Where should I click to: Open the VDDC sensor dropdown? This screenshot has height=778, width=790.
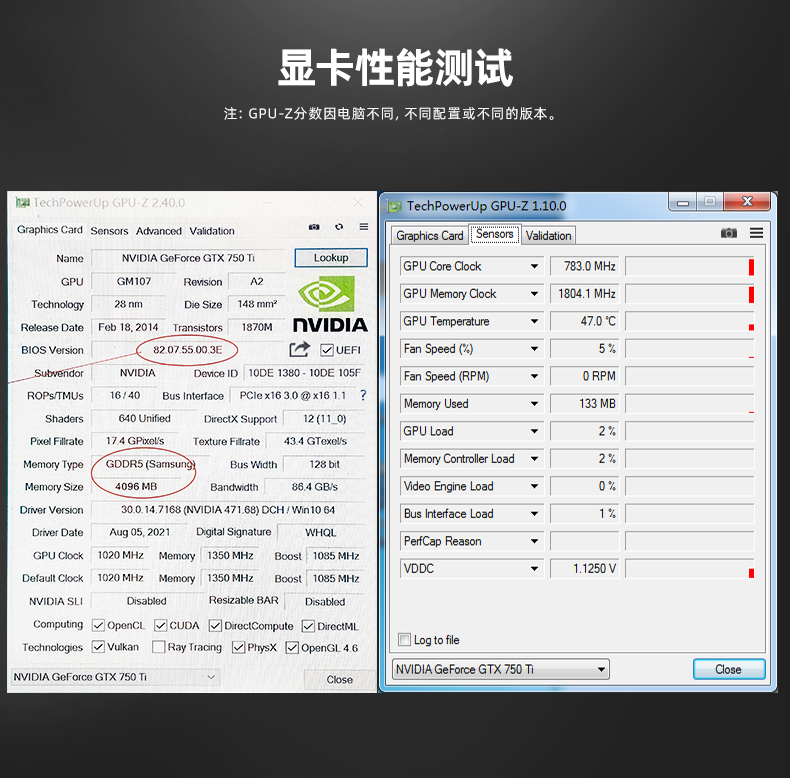[x=534, y=569]
